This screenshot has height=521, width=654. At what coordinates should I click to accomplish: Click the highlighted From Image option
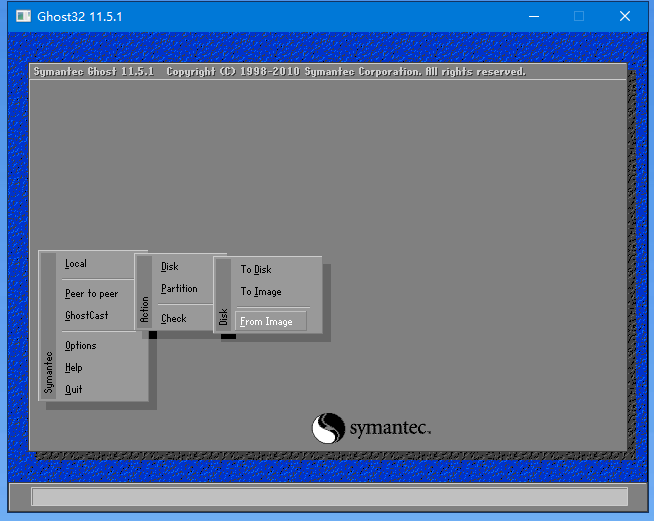pos(271,322)
